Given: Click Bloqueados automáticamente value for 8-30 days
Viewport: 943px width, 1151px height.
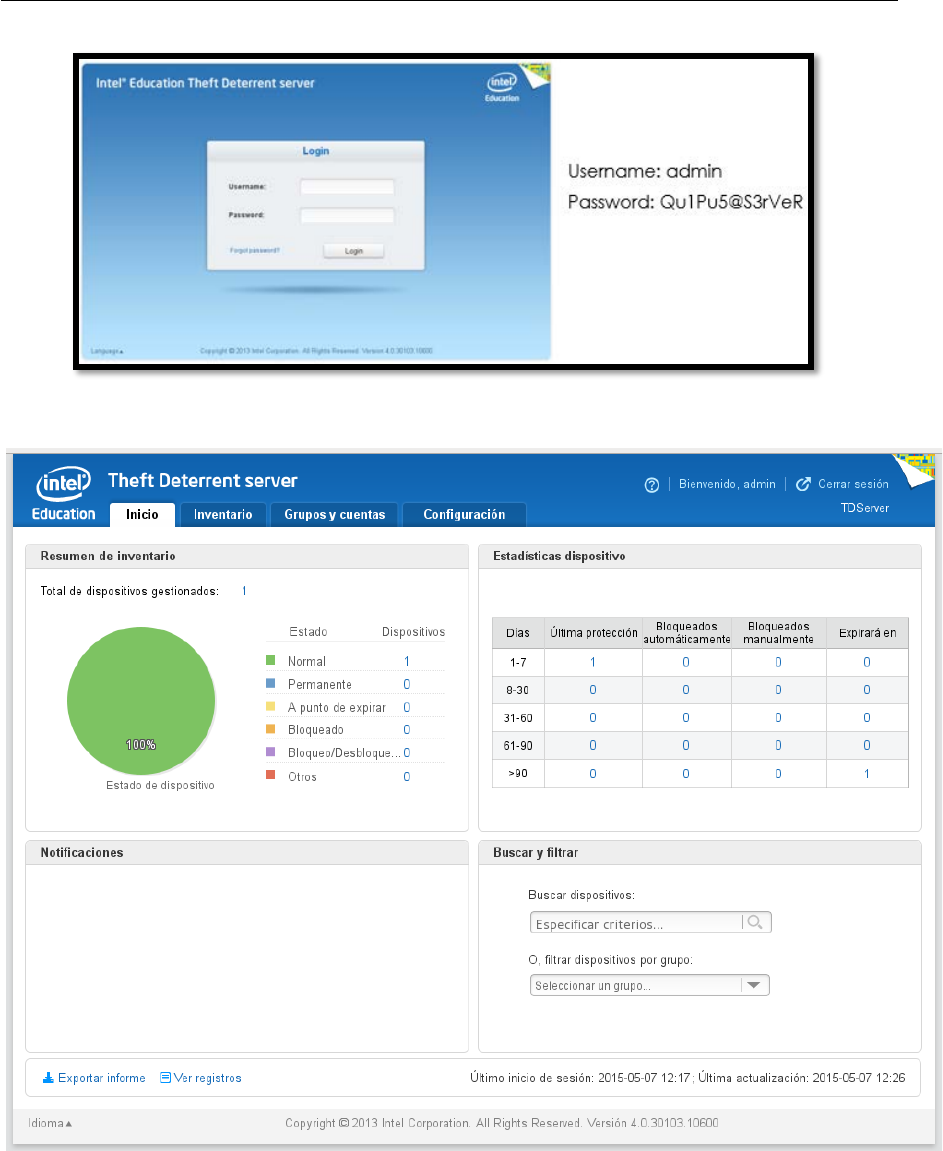Looking at the screenshot, I should [685, 690].
